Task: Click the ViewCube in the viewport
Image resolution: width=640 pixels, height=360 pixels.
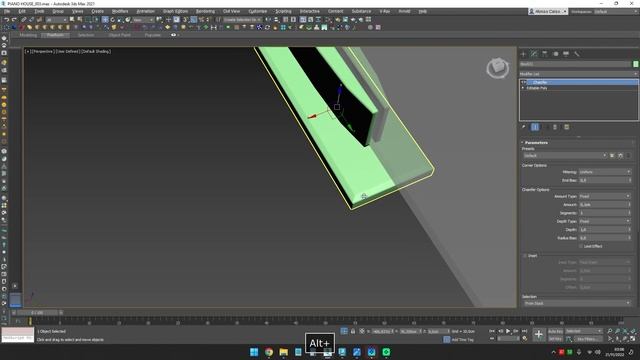Action: pyautogui.click(x=498, y=68)
